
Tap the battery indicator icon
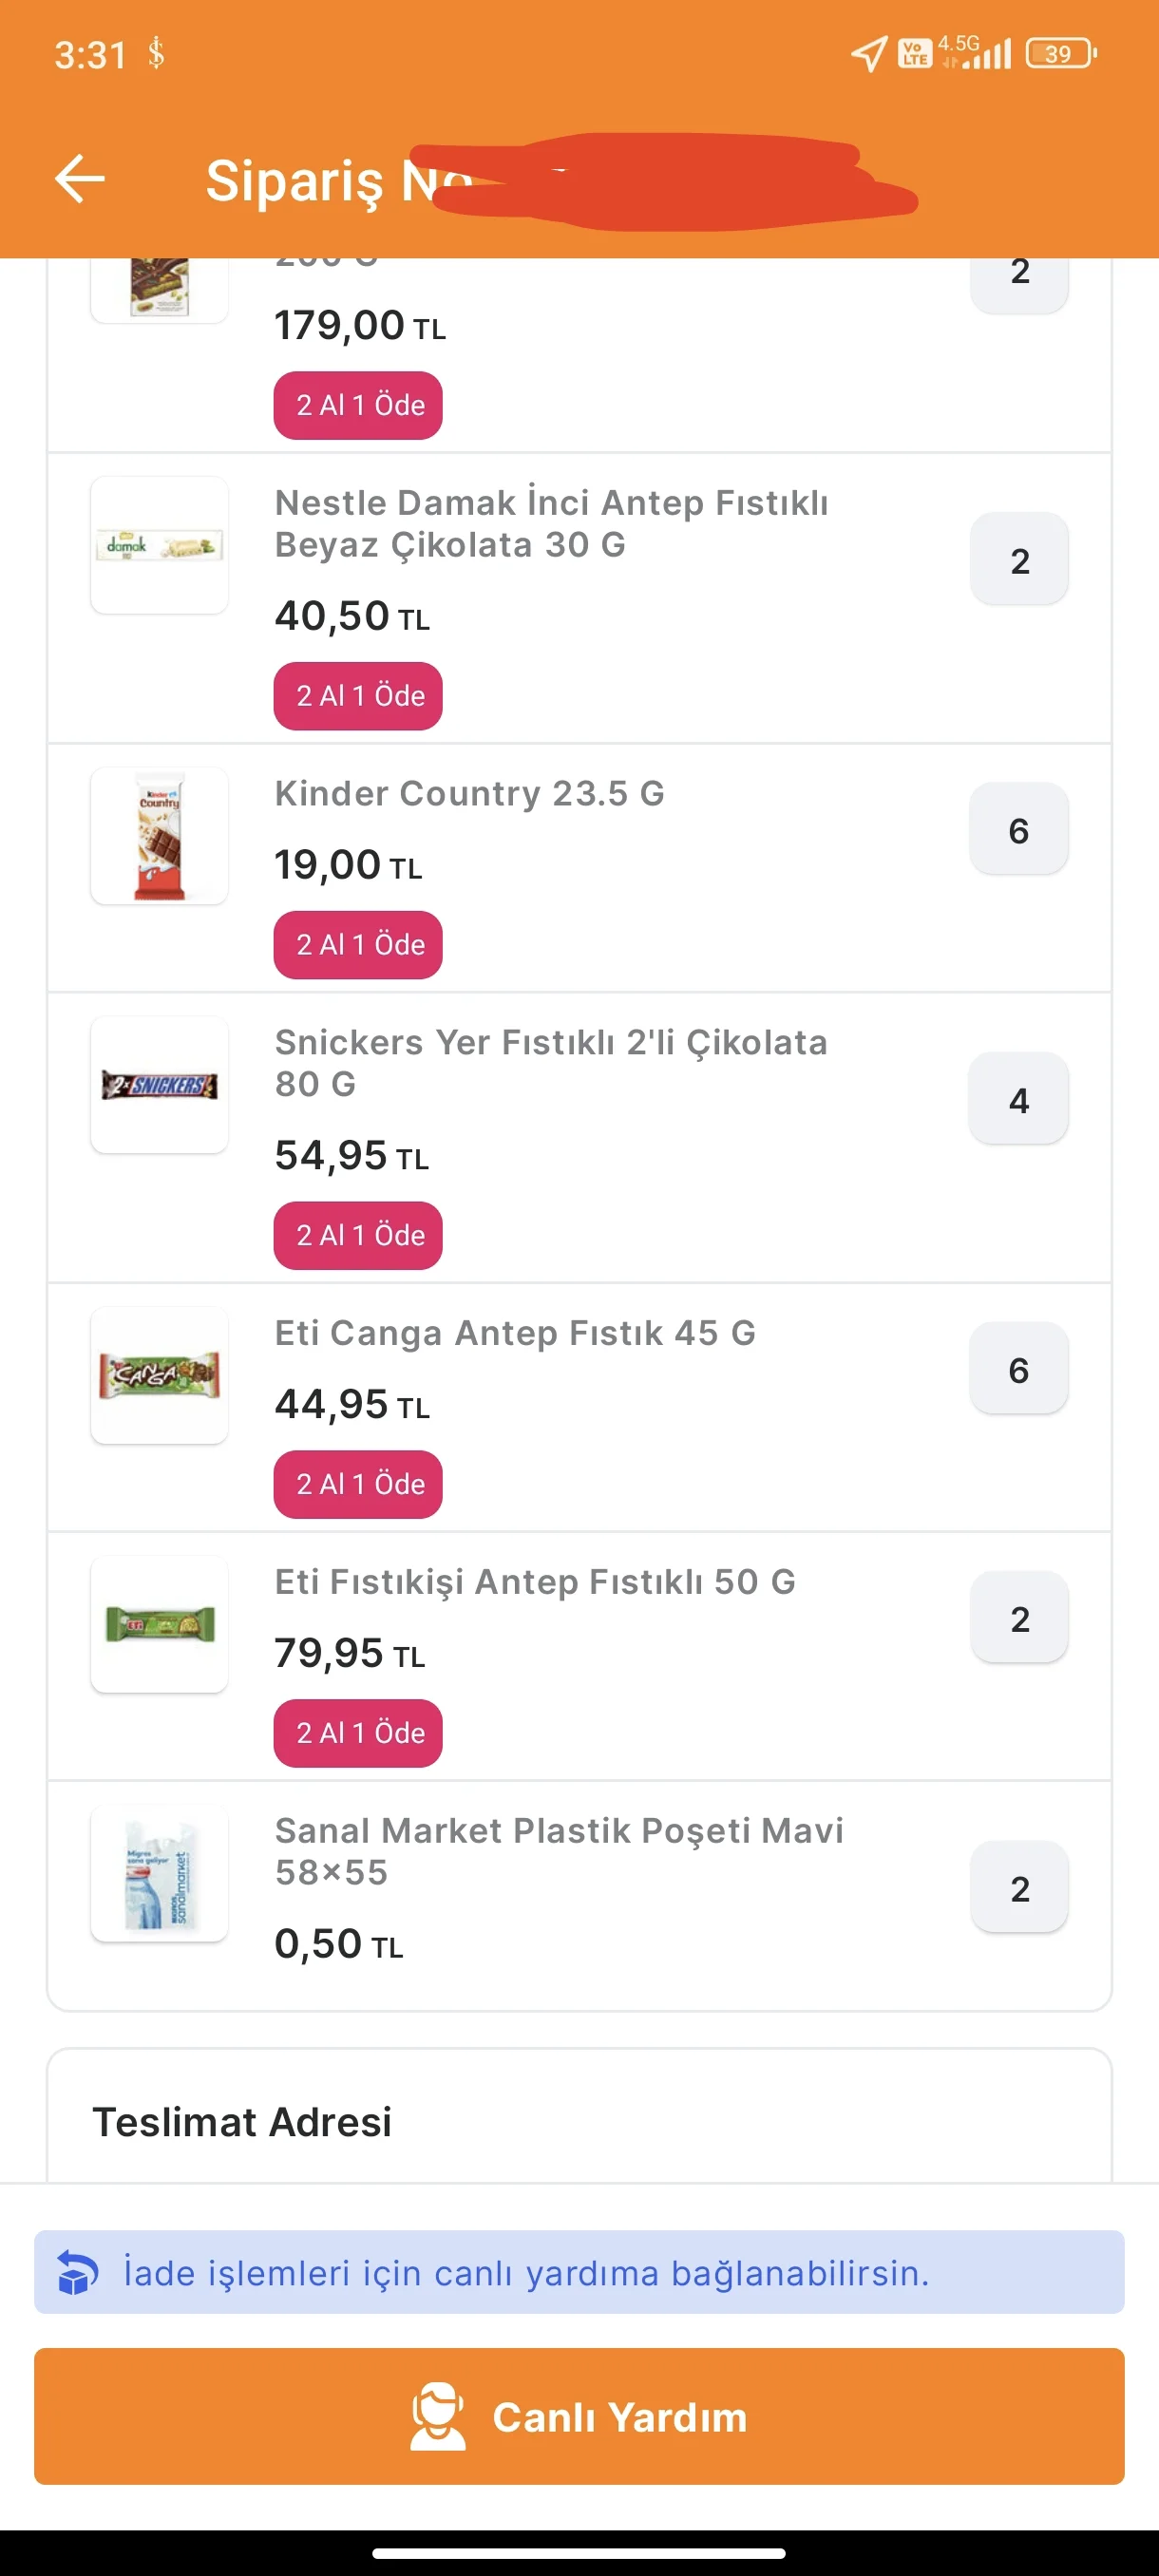(1060, 53)
